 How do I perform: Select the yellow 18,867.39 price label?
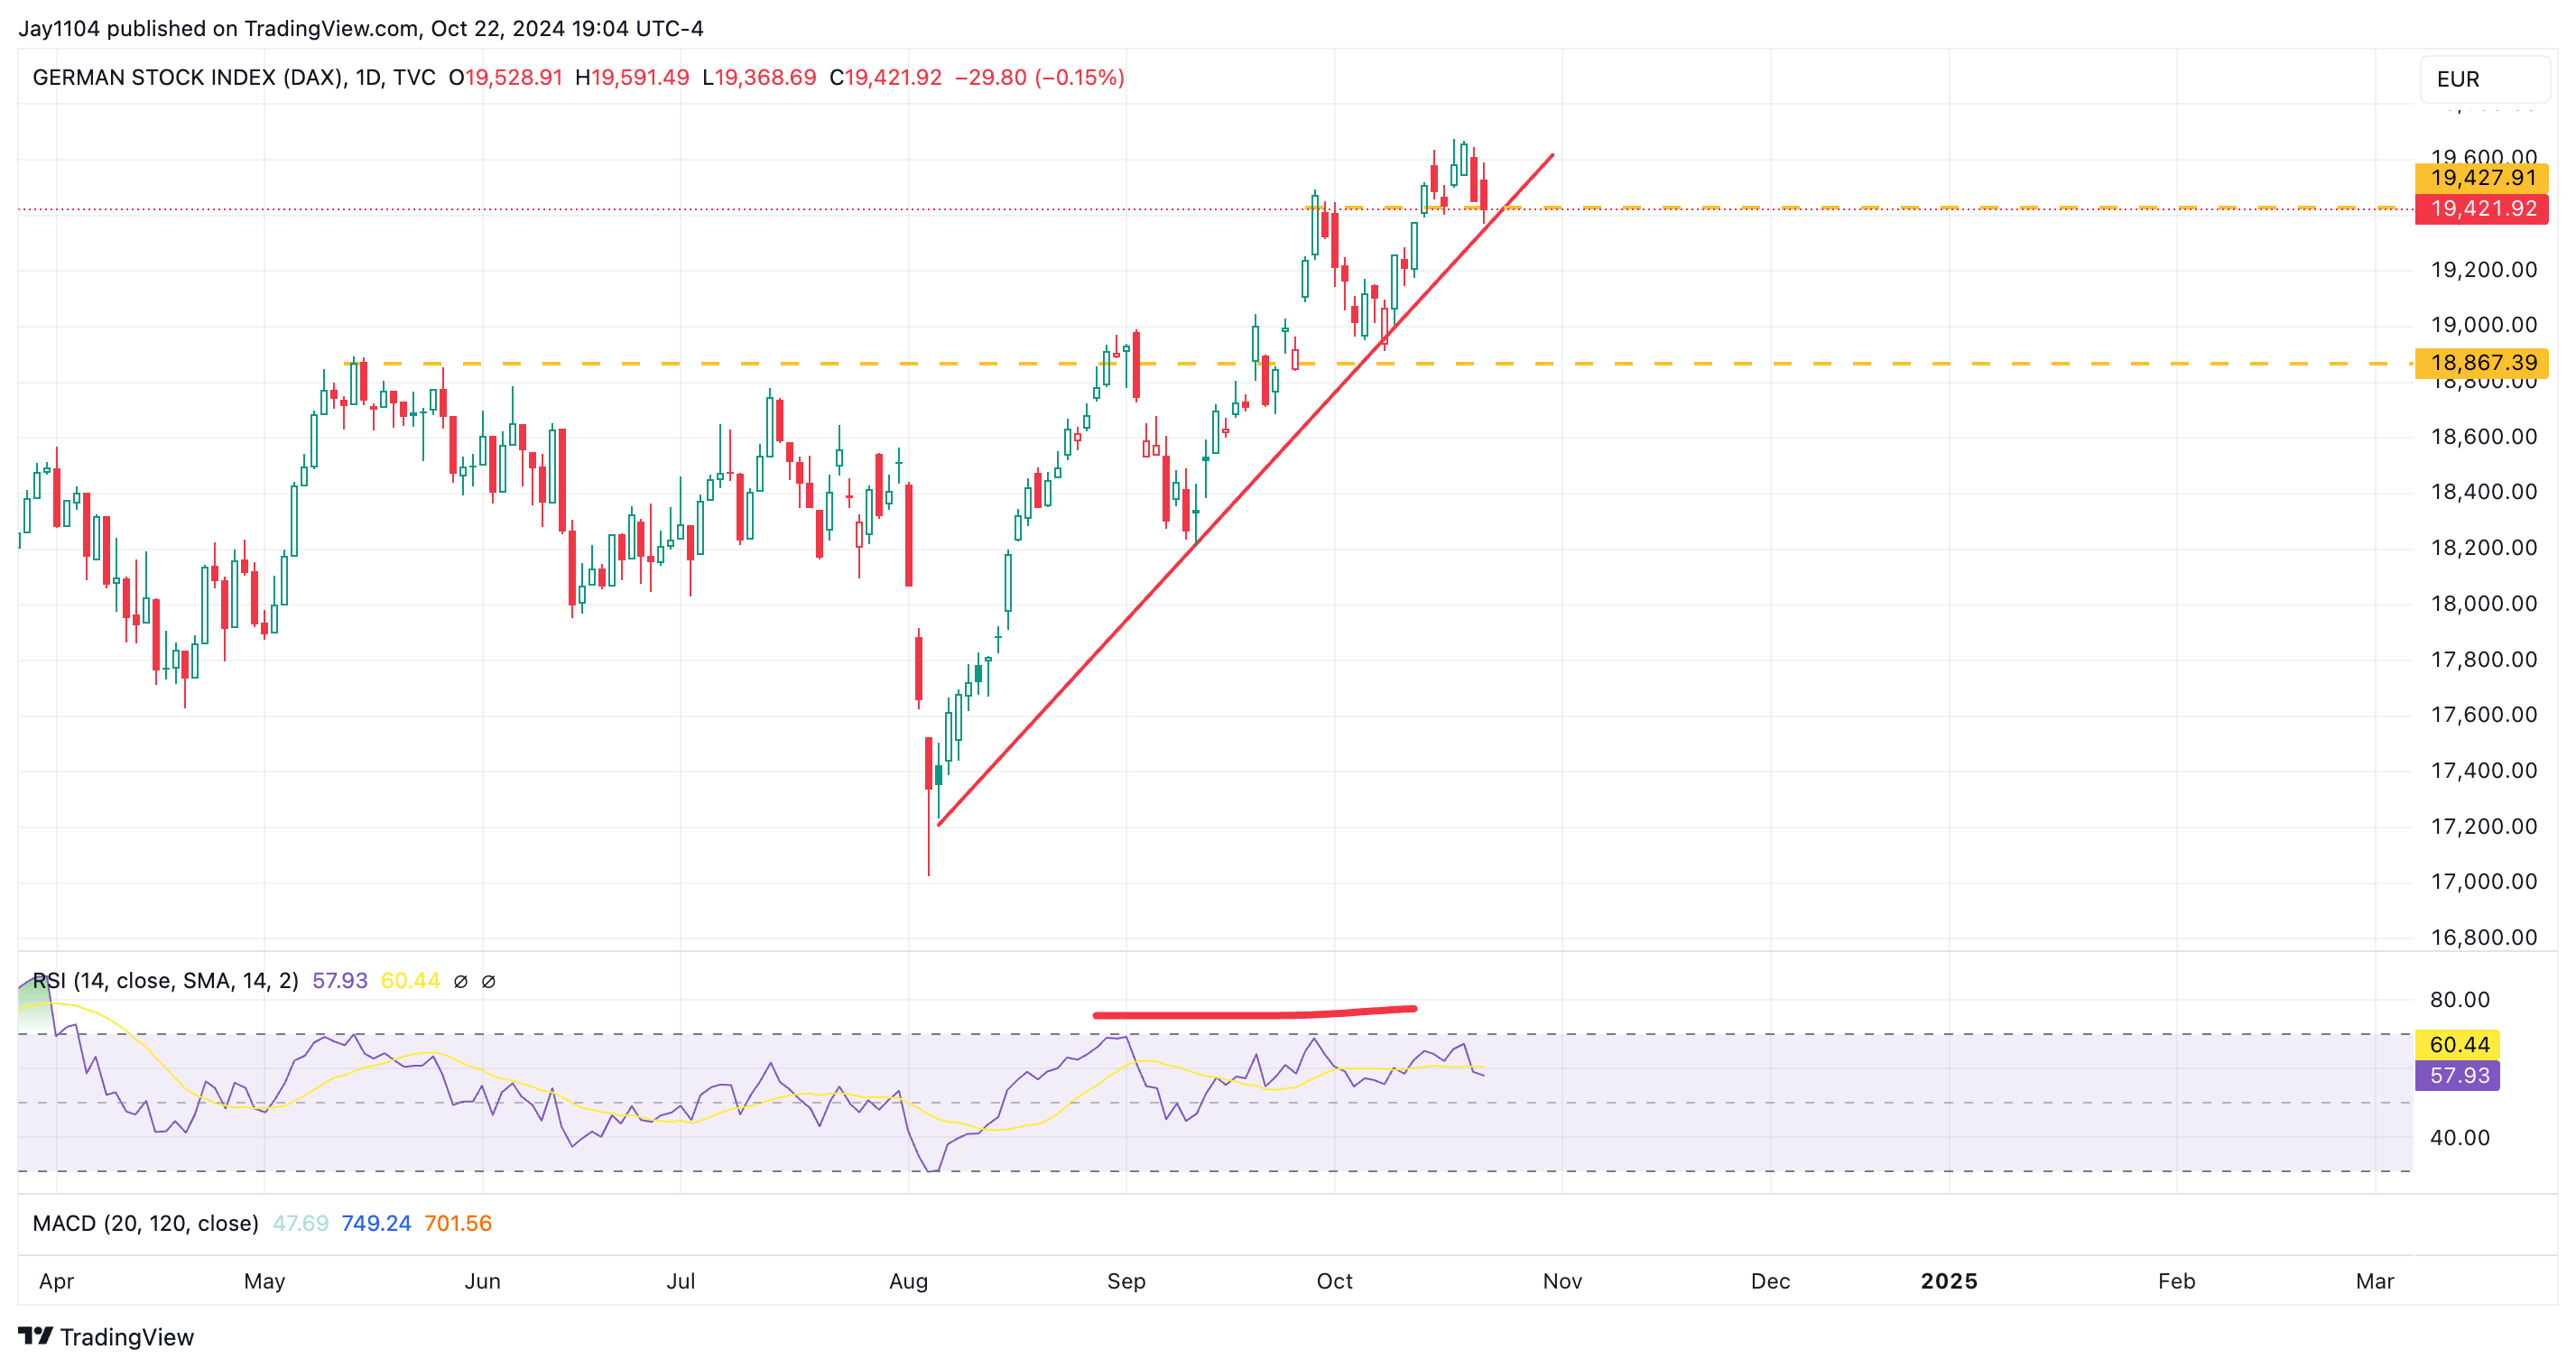pos(2481,363)
